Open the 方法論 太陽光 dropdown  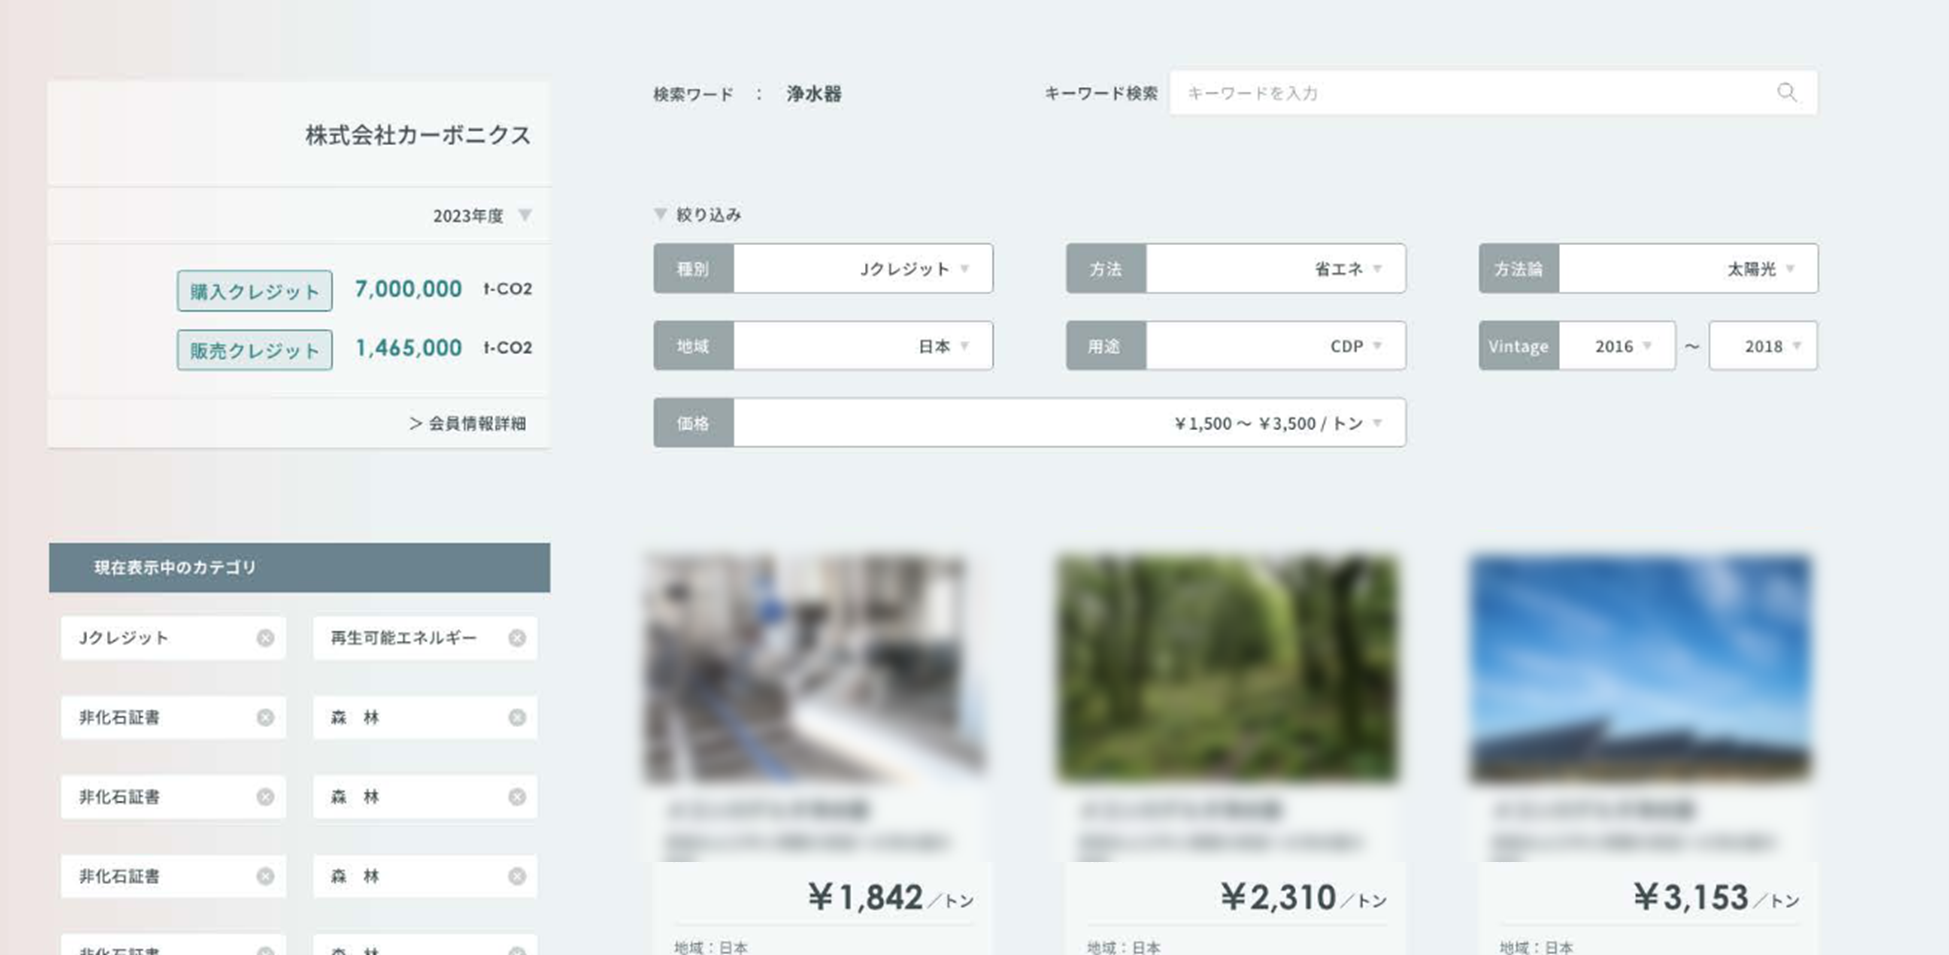[1688, 268]
